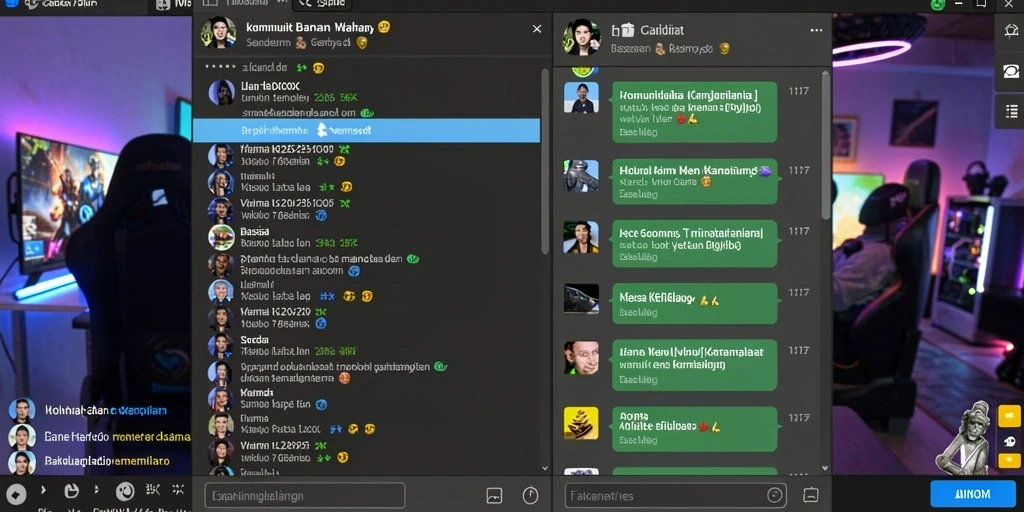Image resolution: width=1024 pixels, height=512 pixels.
Task: Click the blue AIINOM button
Action: [x=972, y=494]
